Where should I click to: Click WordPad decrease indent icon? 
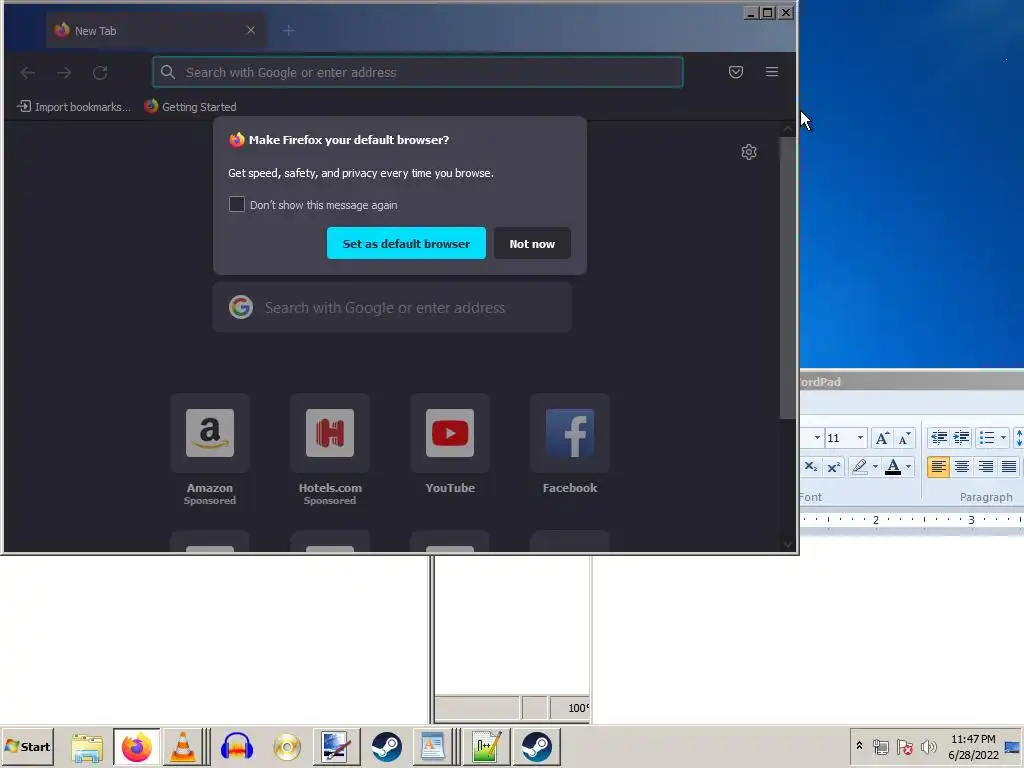(x=939, y=438)
